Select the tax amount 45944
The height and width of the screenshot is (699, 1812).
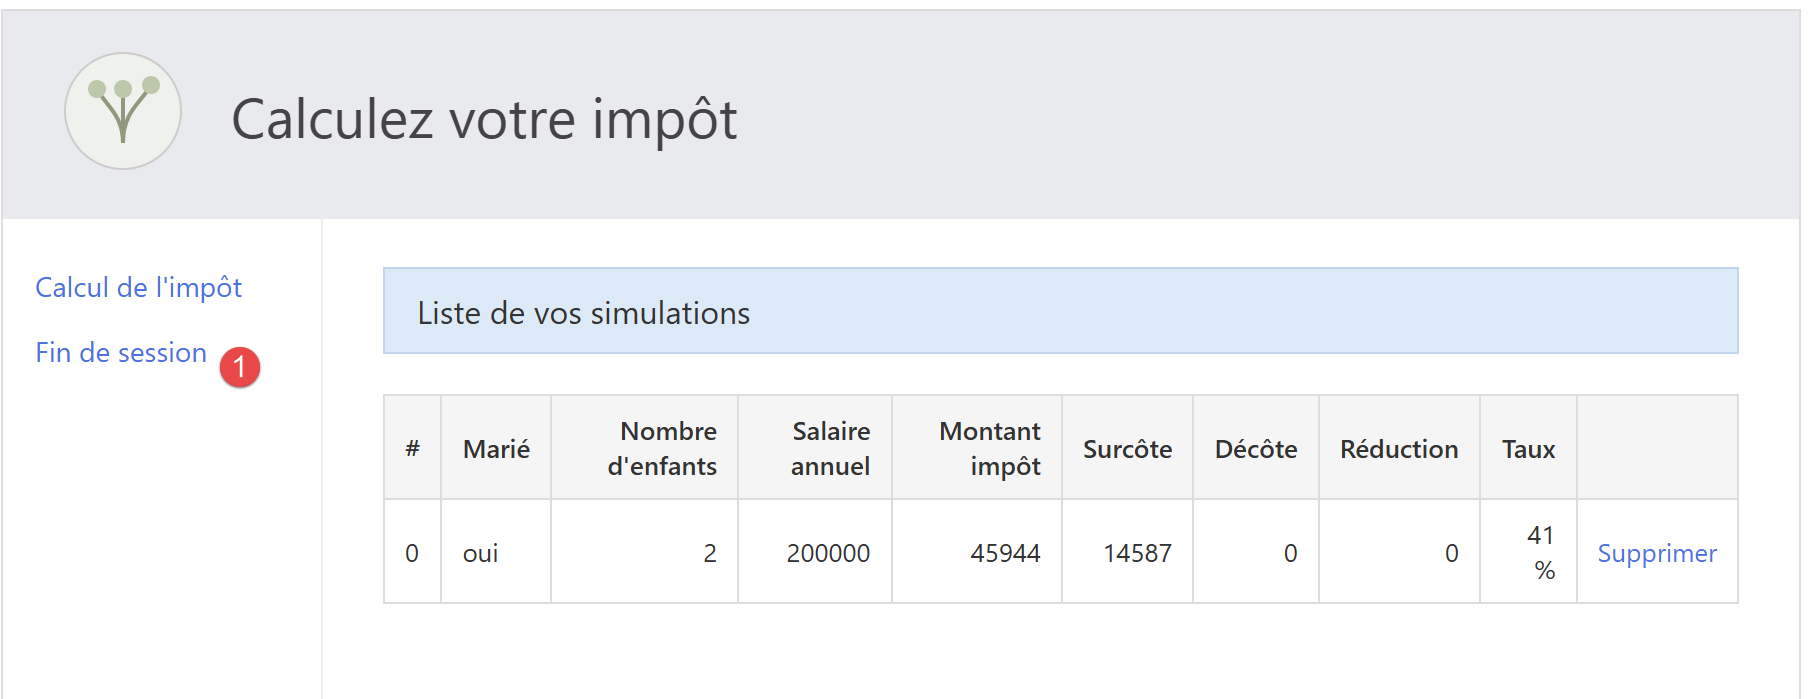[1005, 553]
